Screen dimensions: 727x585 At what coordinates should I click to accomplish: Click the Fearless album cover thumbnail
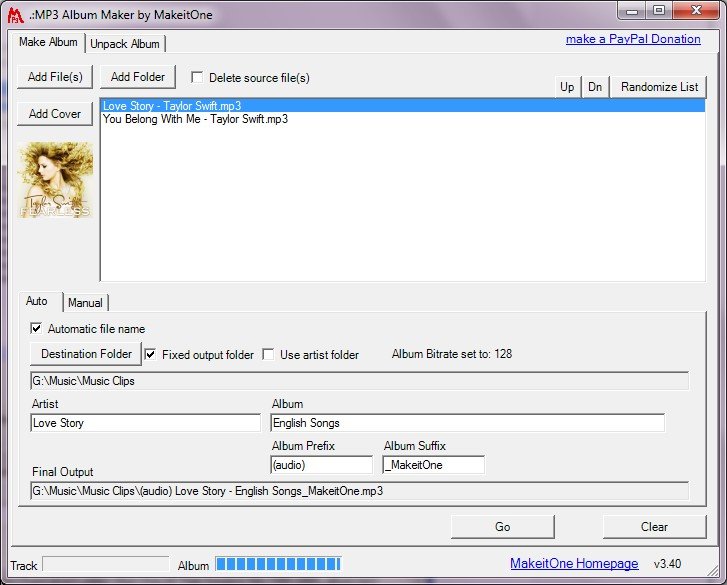tap(55, 180)
